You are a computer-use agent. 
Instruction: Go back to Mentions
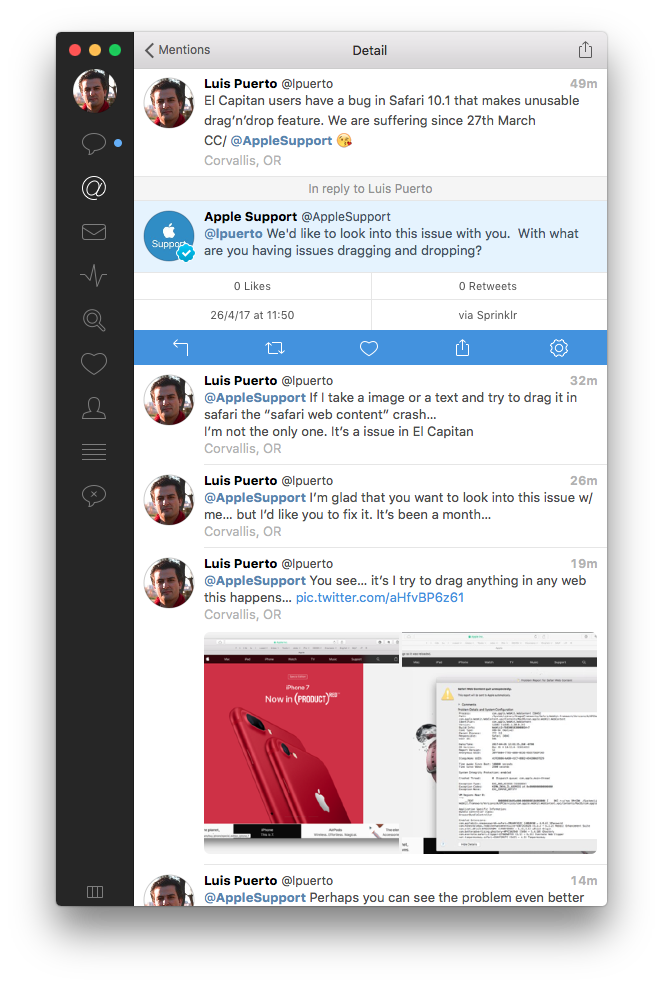point(177,50)
